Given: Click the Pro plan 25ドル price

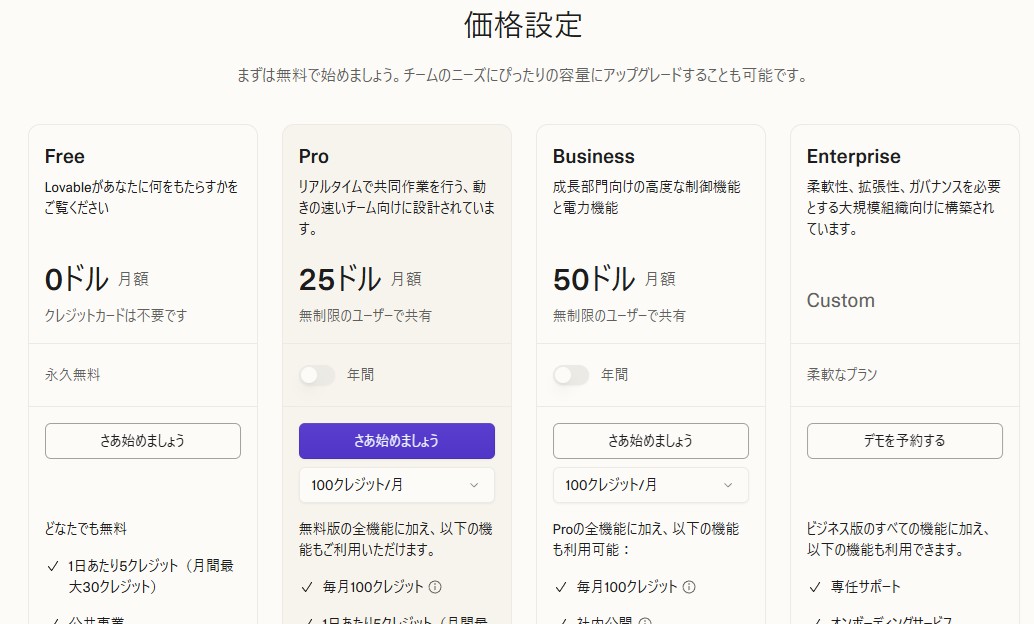Looking at the screenshot, I should tap(340, 279).
